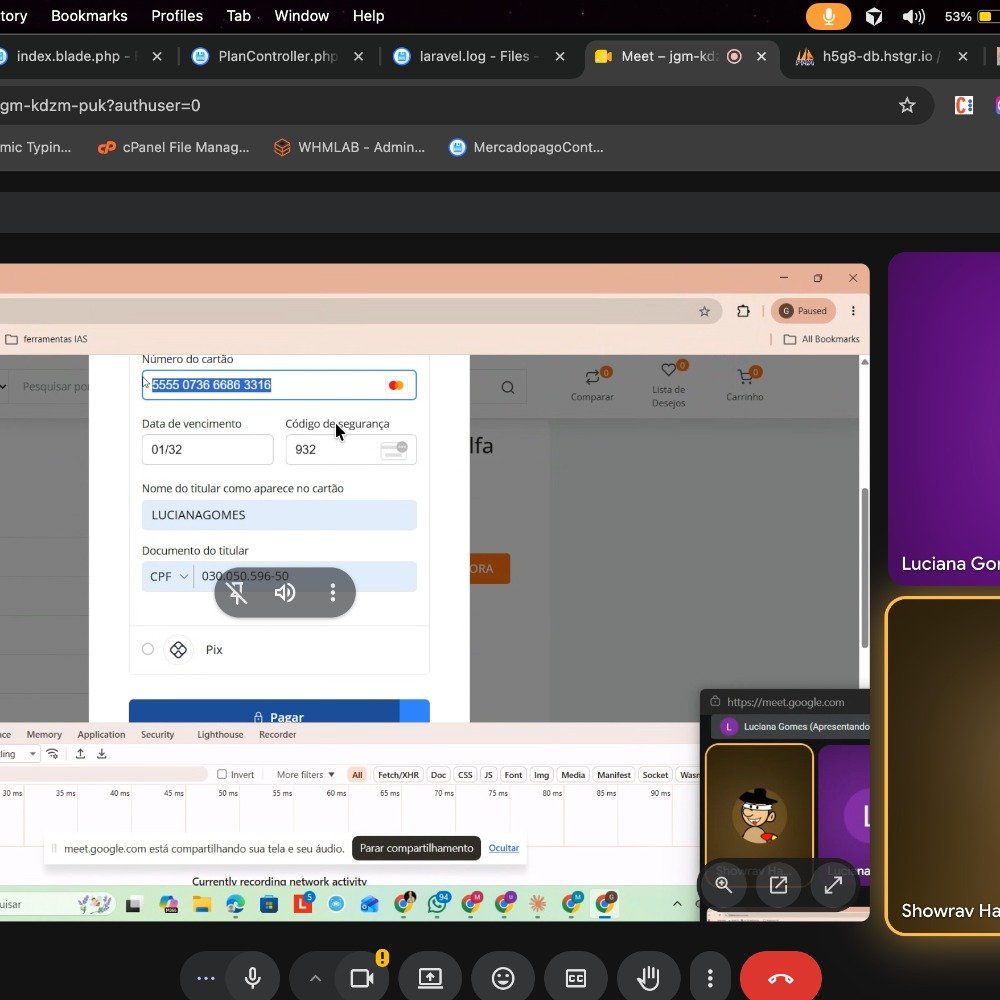Click the Paused profile chip in the shared browser
Image resolution: width=1000 pixels, height=1000 pixels.
coord(803,311)
